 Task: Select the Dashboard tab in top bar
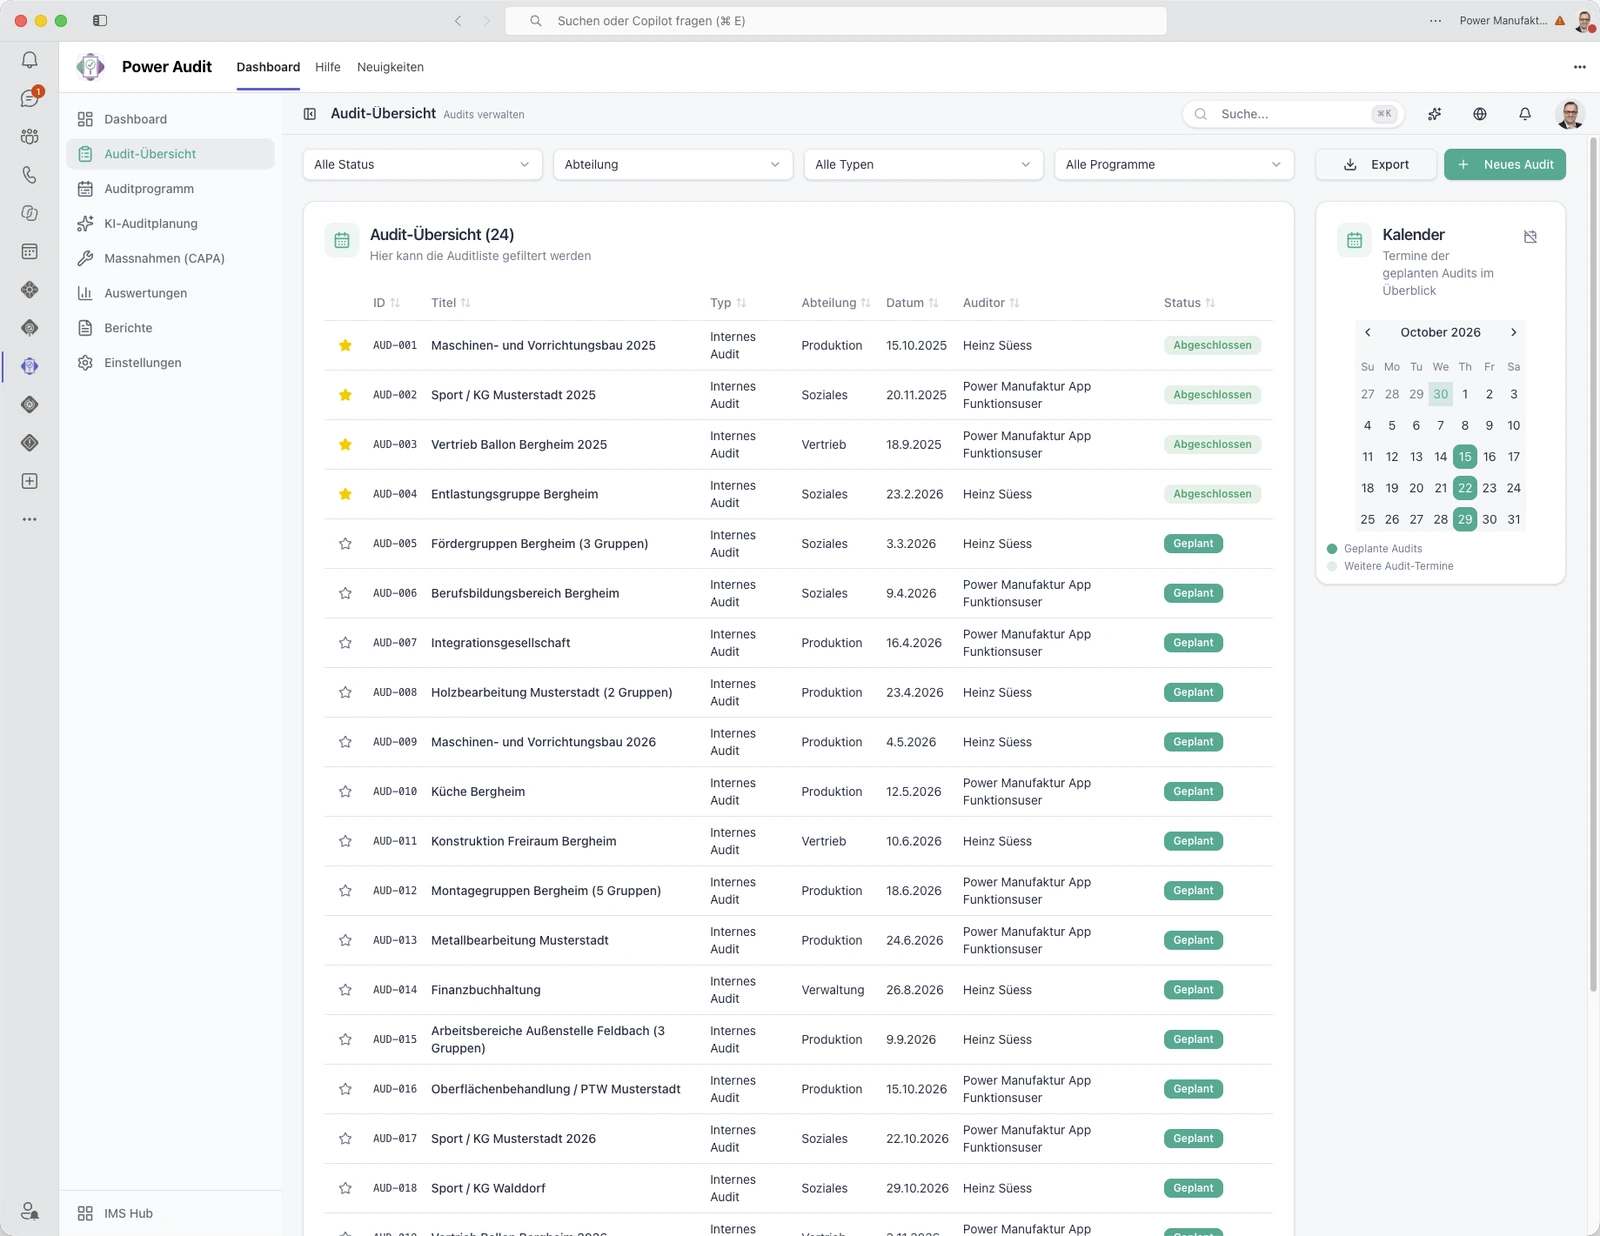268,67
